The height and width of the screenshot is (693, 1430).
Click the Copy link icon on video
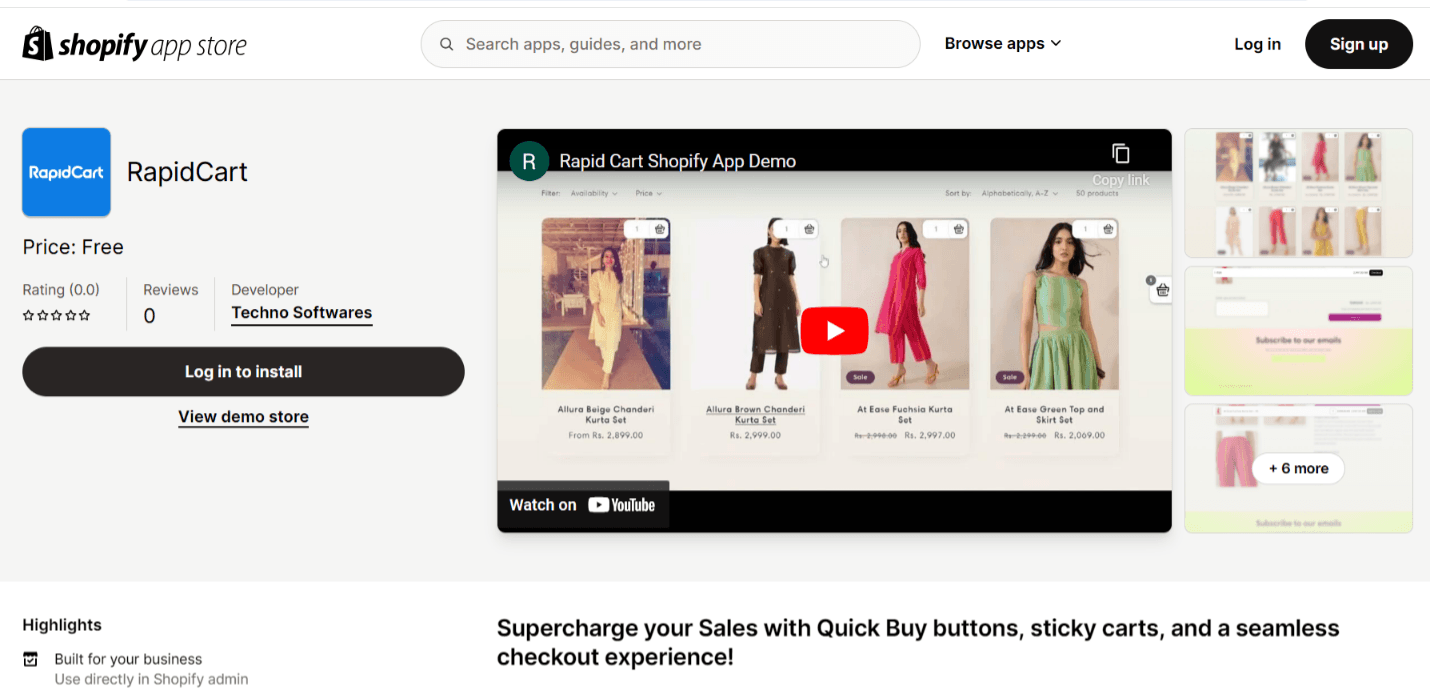pos(1121,153)
